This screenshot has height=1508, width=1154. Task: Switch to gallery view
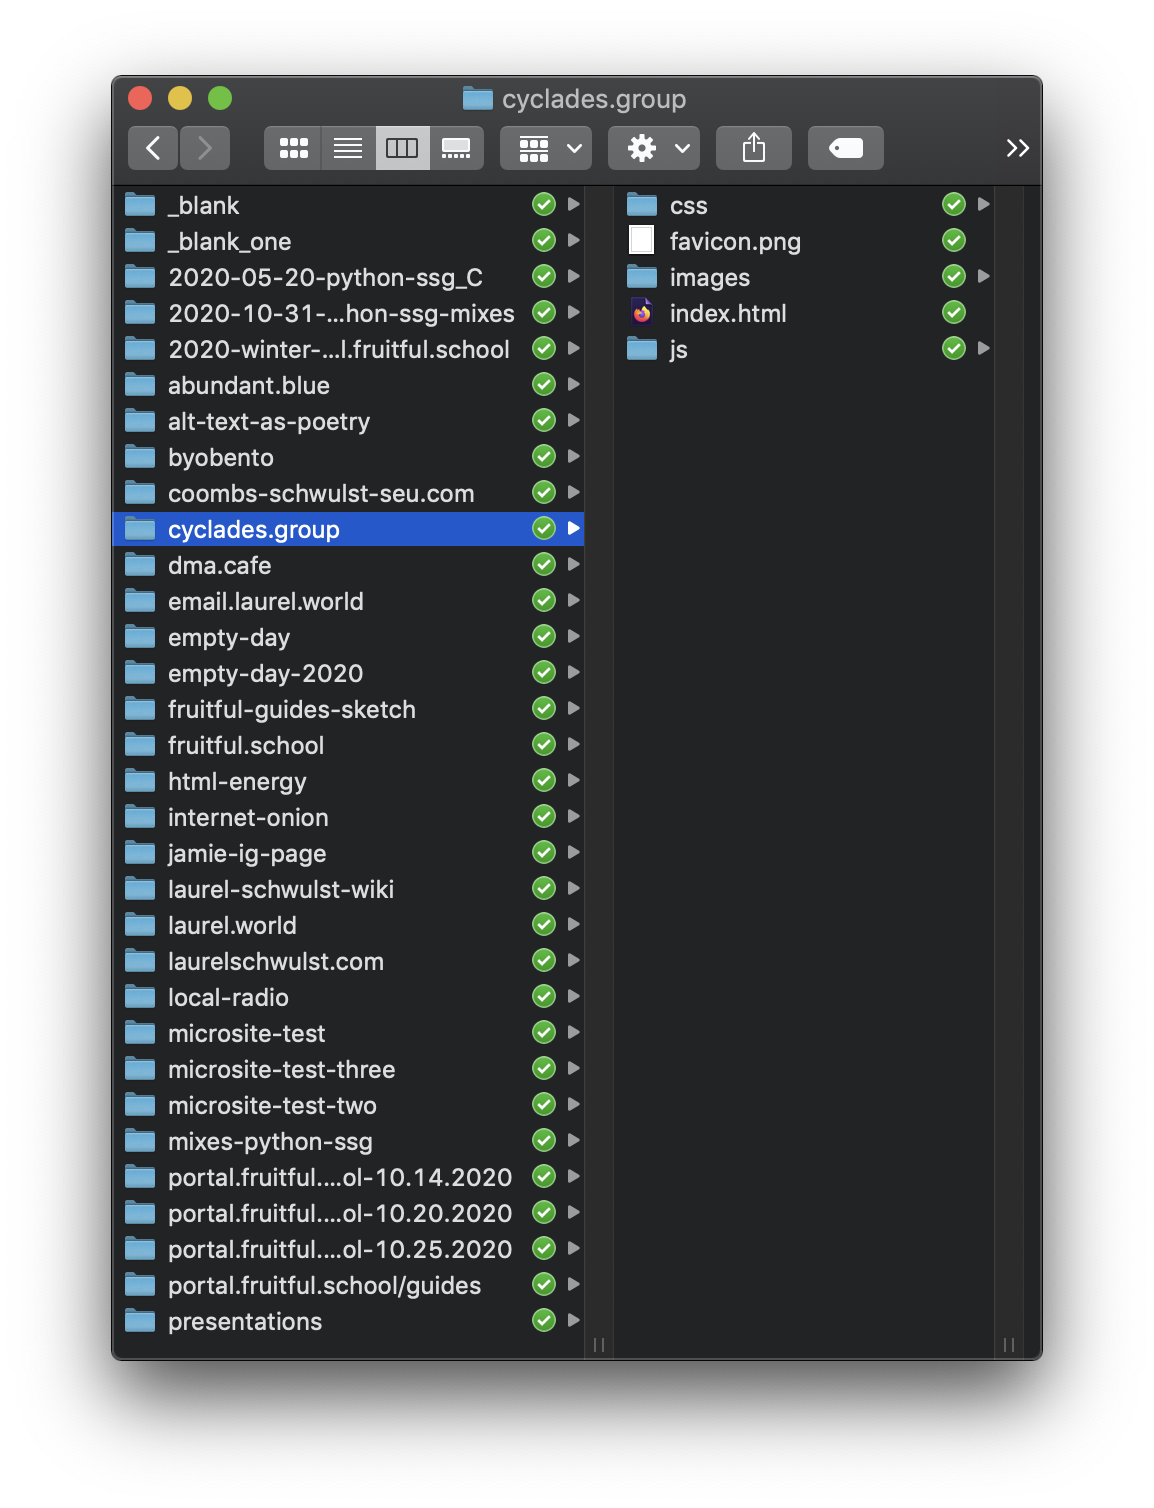point(456,148)
